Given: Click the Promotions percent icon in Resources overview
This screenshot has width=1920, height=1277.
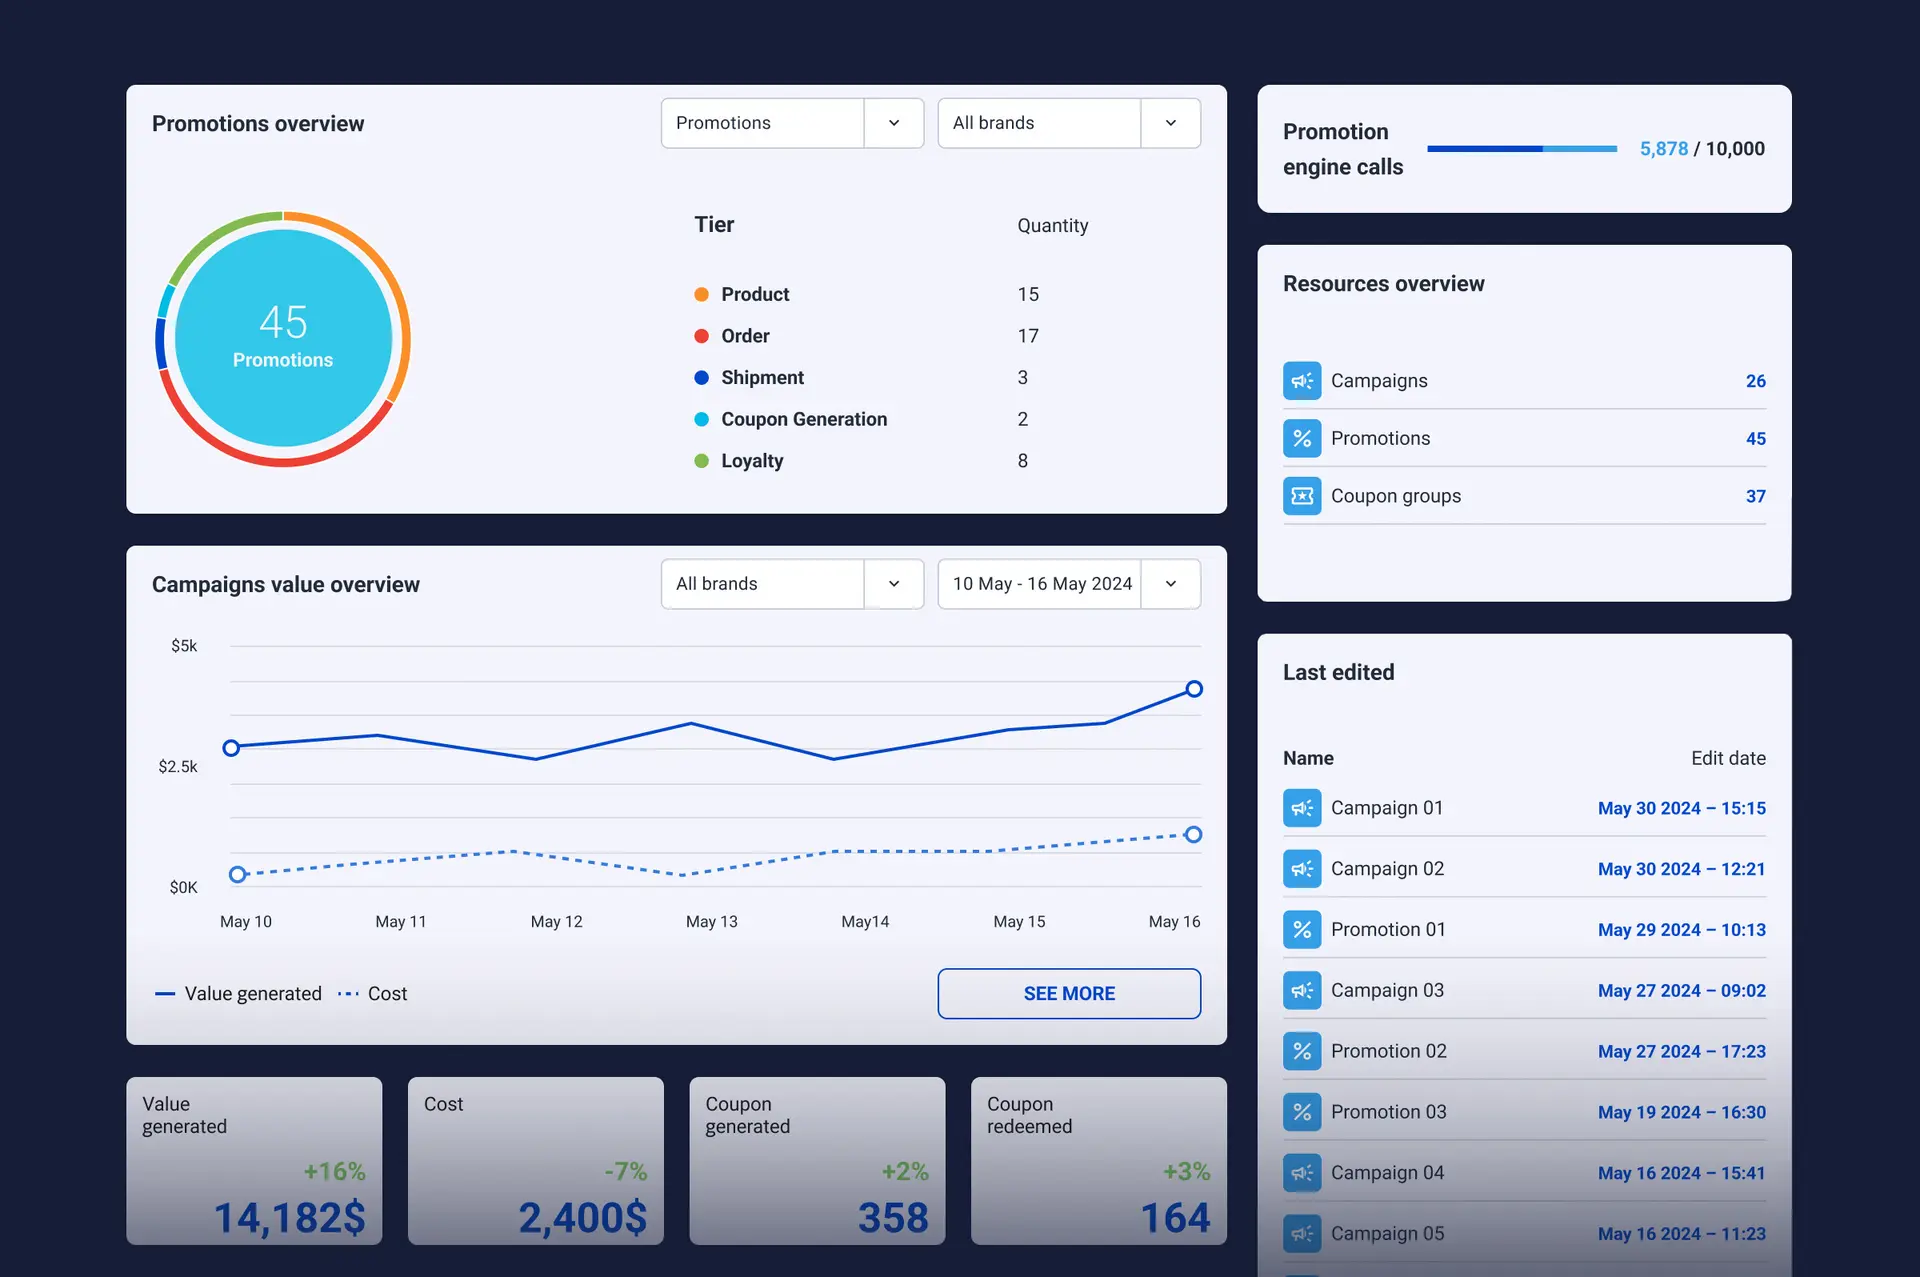Looking at the screenshot, I should coord(1301,438).
